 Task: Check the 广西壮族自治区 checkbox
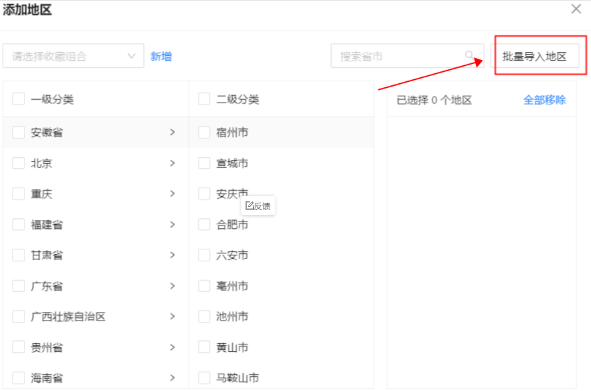coord(18,316)
